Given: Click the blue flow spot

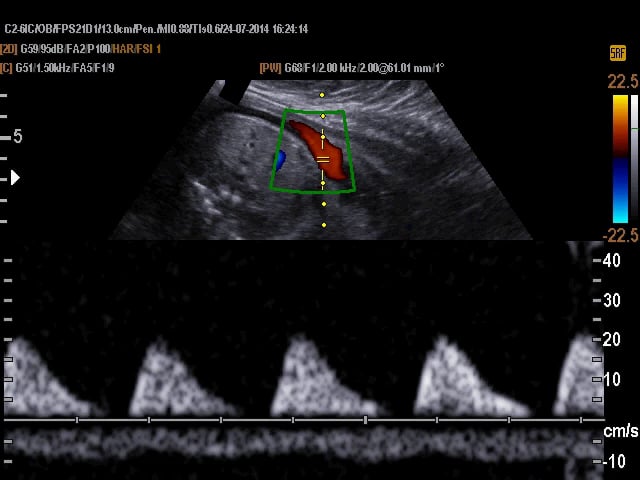Looking at the screenshot, I should click(280, 160).
